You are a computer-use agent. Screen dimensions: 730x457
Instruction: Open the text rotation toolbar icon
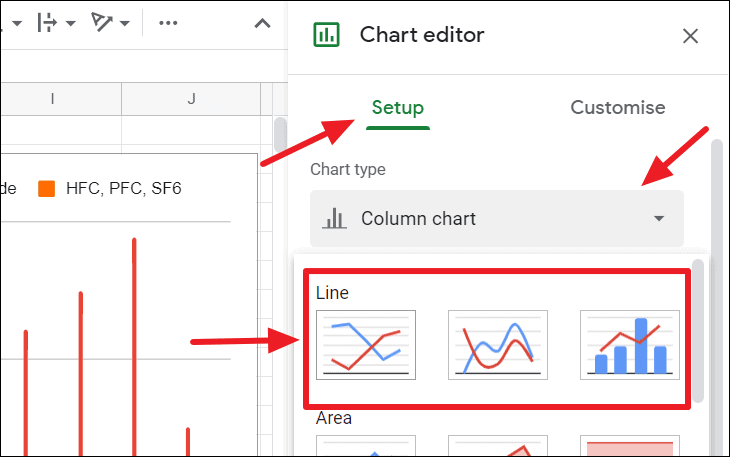tap(101, 22)
